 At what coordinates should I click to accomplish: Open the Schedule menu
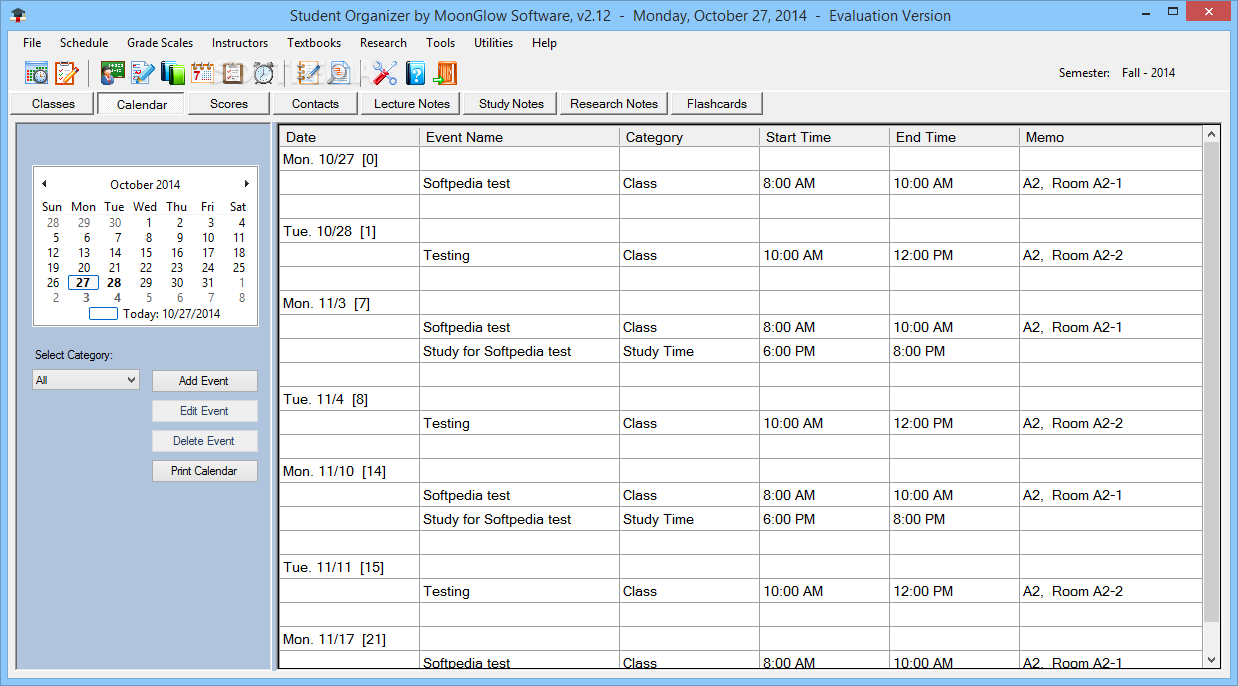[84, 43]
